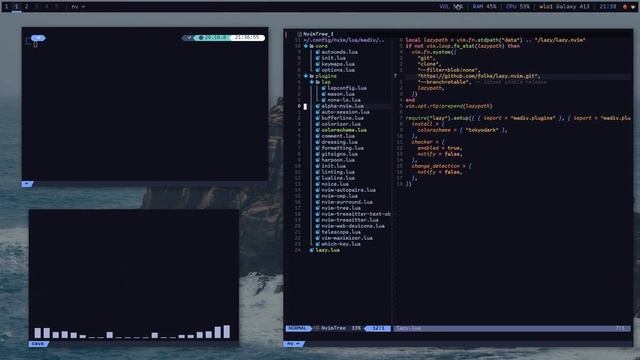This screenshot has width=640, height=360.
Task: Click the Lua icon beside gitsigns.lua
Action: click(318, 154)
